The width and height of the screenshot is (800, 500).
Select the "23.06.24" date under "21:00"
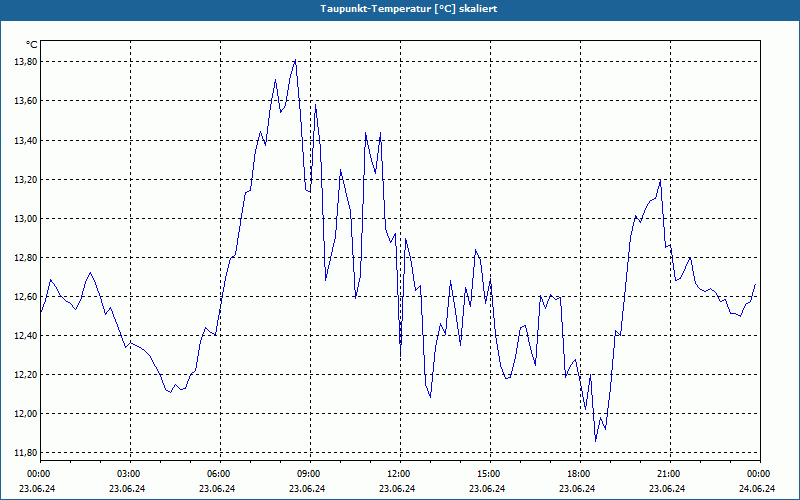pos(667,488)
